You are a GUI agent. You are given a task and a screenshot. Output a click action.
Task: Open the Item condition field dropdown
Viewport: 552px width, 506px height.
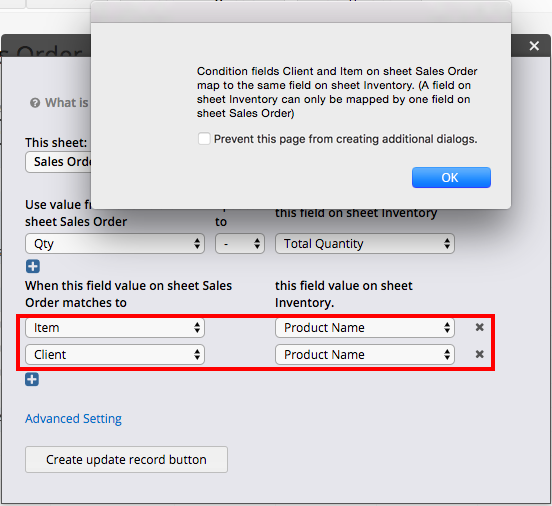point(115,327)
